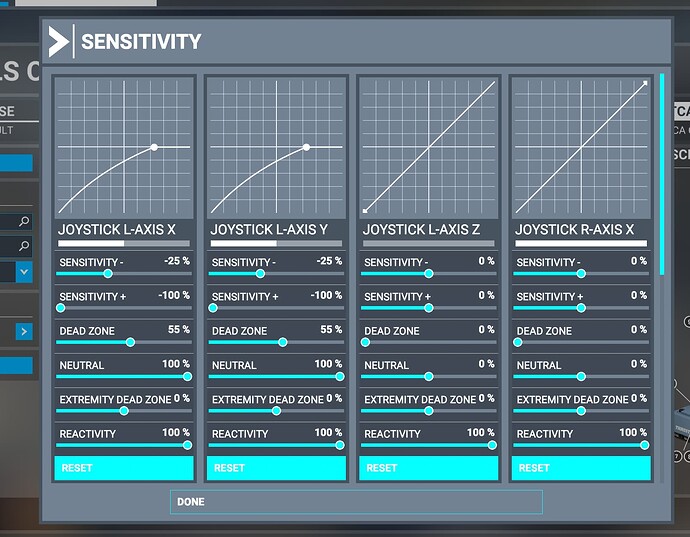
Task: Click the L-Axis Z input level bar
Action: tap(429, 243)
